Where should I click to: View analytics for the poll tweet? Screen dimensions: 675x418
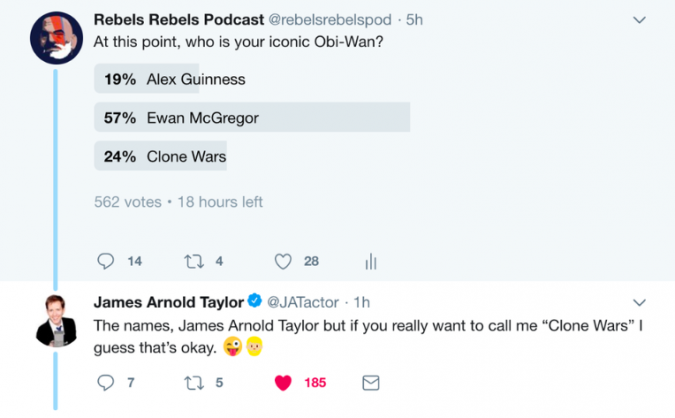[x=370, y=261]
